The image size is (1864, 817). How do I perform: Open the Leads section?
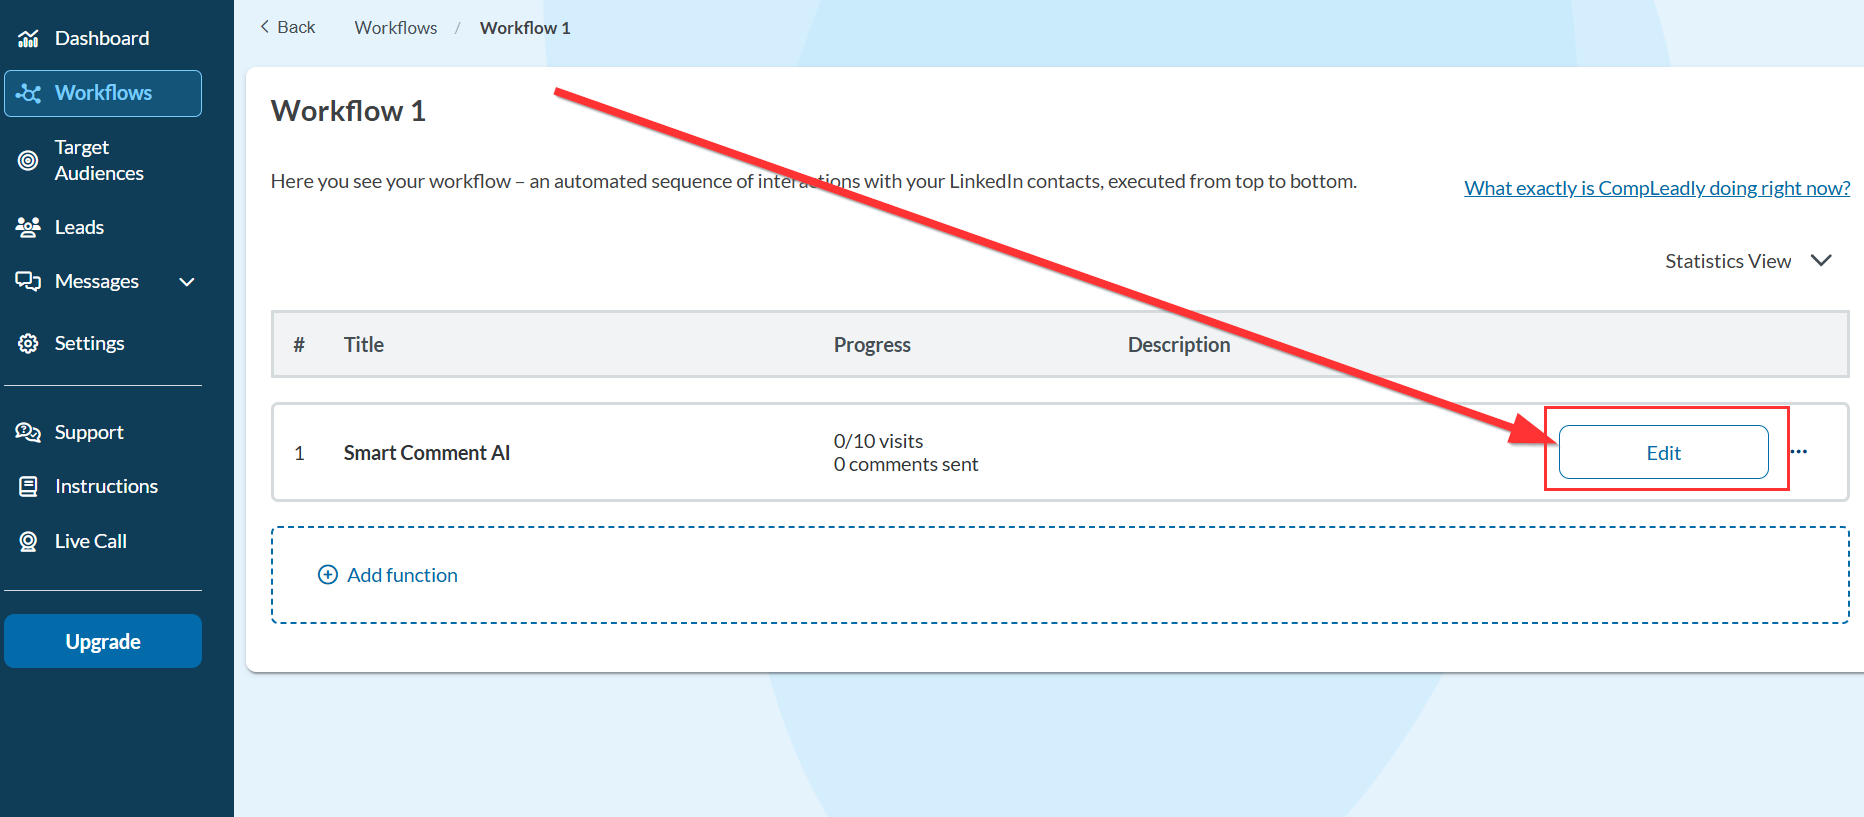pyautogui.click(x=79, y=227)
